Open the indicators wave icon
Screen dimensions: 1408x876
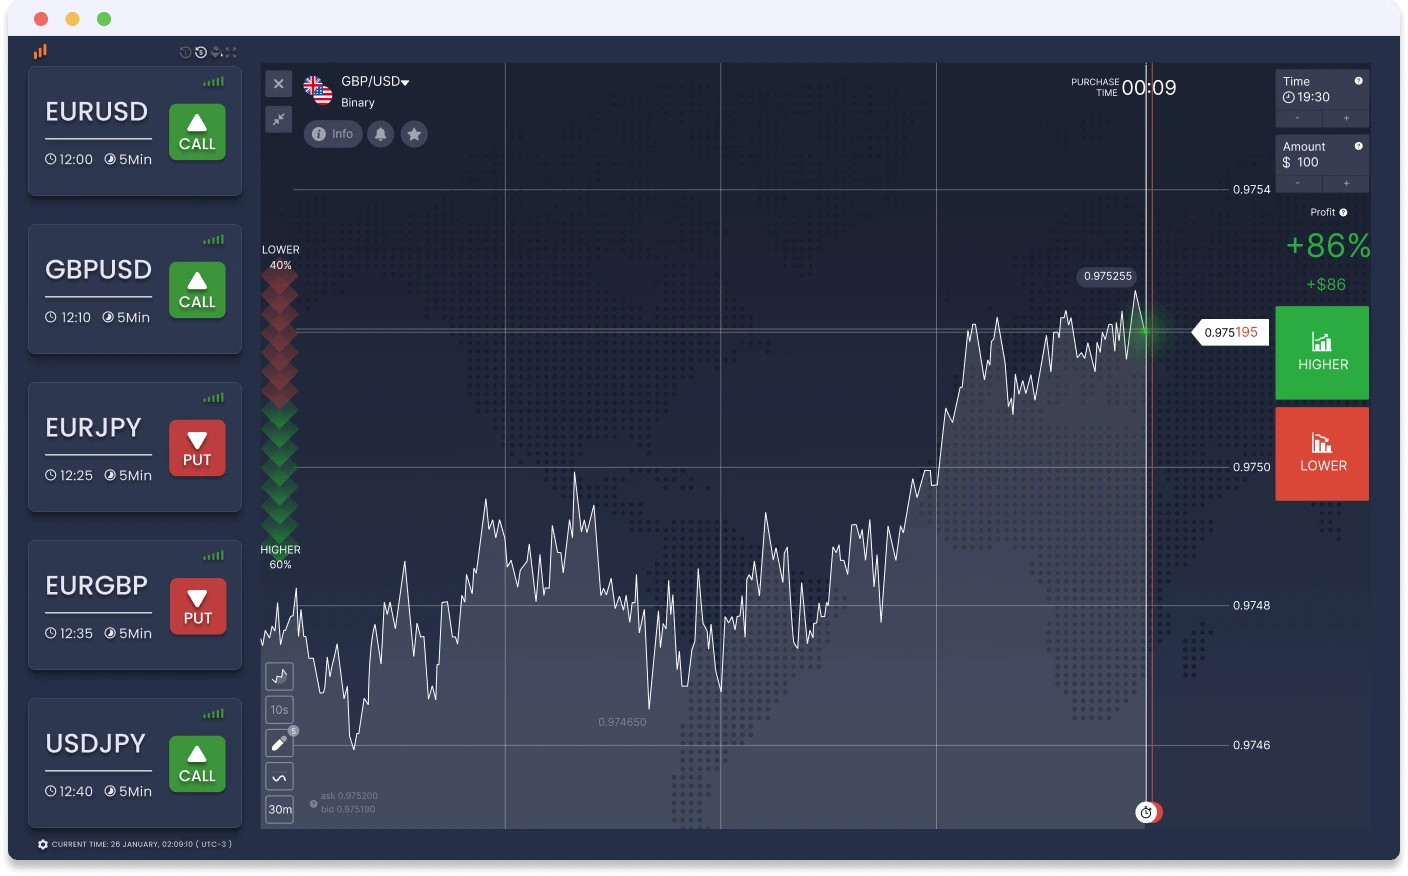point(280,777)
